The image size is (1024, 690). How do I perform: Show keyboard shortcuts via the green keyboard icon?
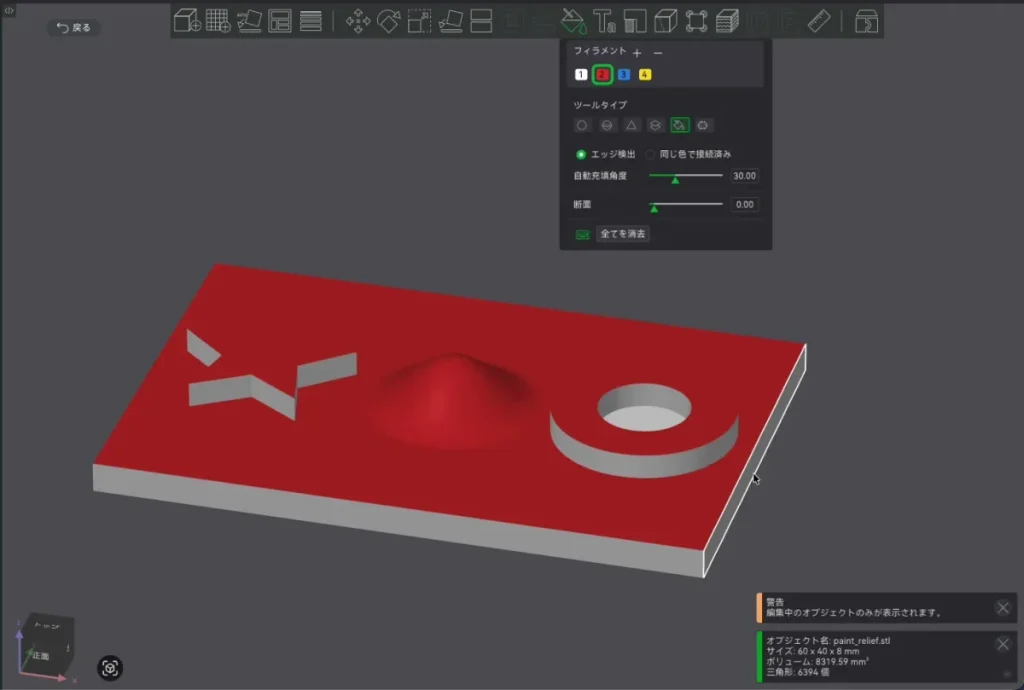click(583, 234)
